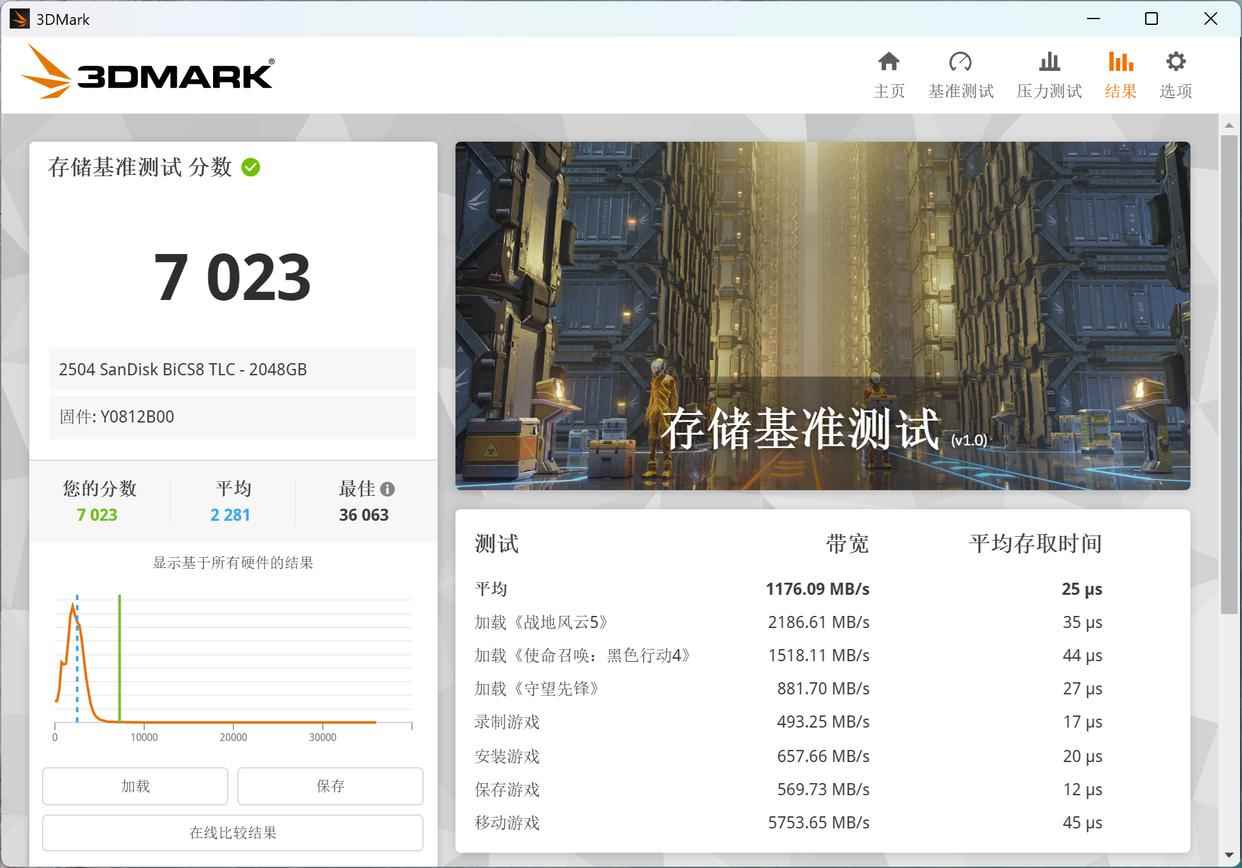Maximize the 3DMark window

coord(1151,19)
